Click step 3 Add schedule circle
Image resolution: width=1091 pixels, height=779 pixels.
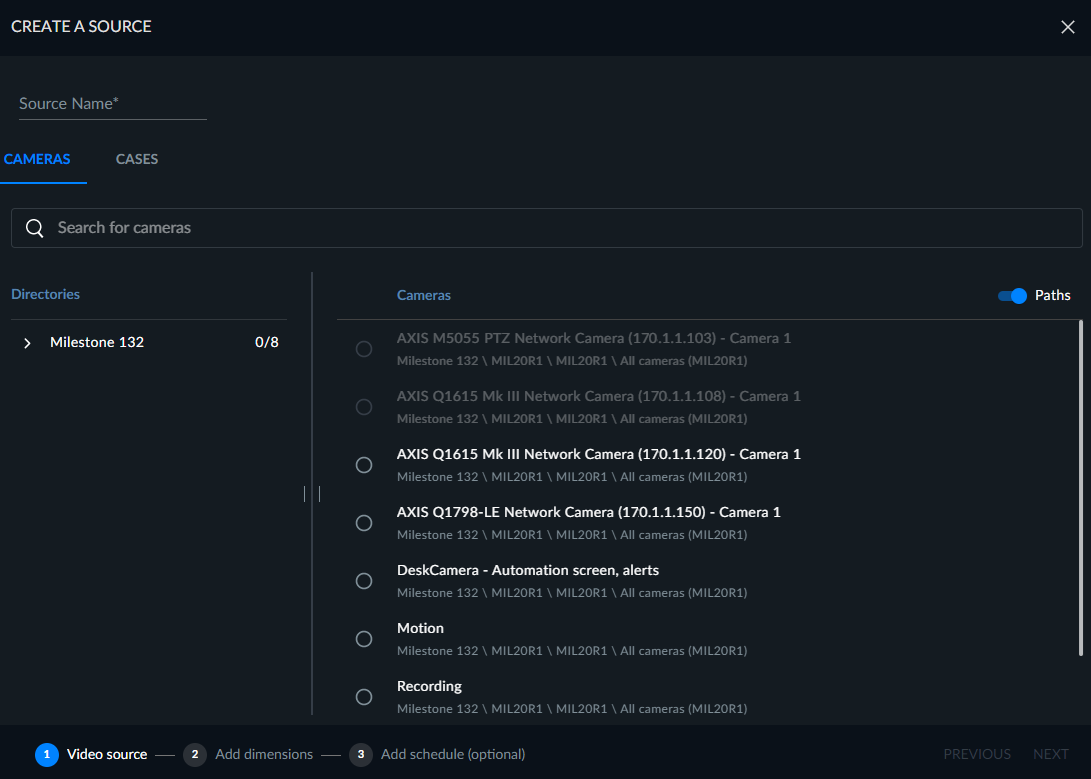point(360,755)
